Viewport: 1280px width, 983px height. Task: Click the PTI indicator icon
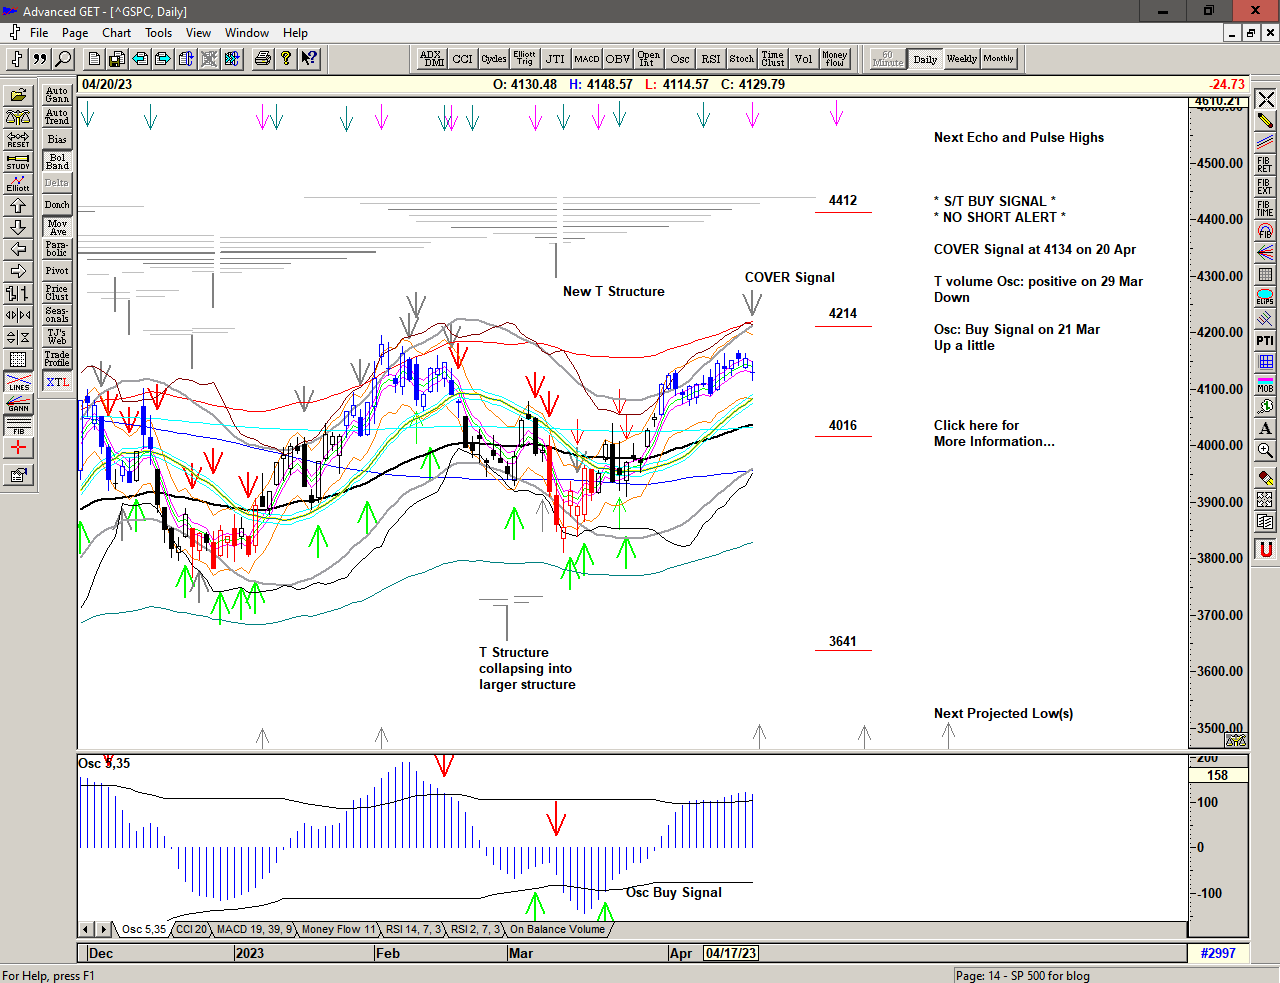(x=1265, y=341)
